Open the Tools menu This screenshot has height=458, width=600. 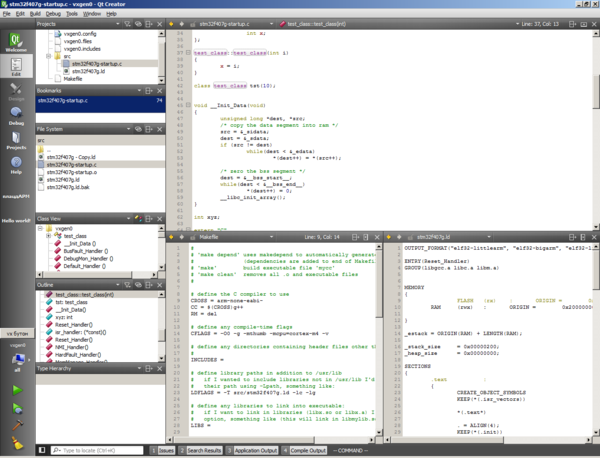[x=72, y=14]
